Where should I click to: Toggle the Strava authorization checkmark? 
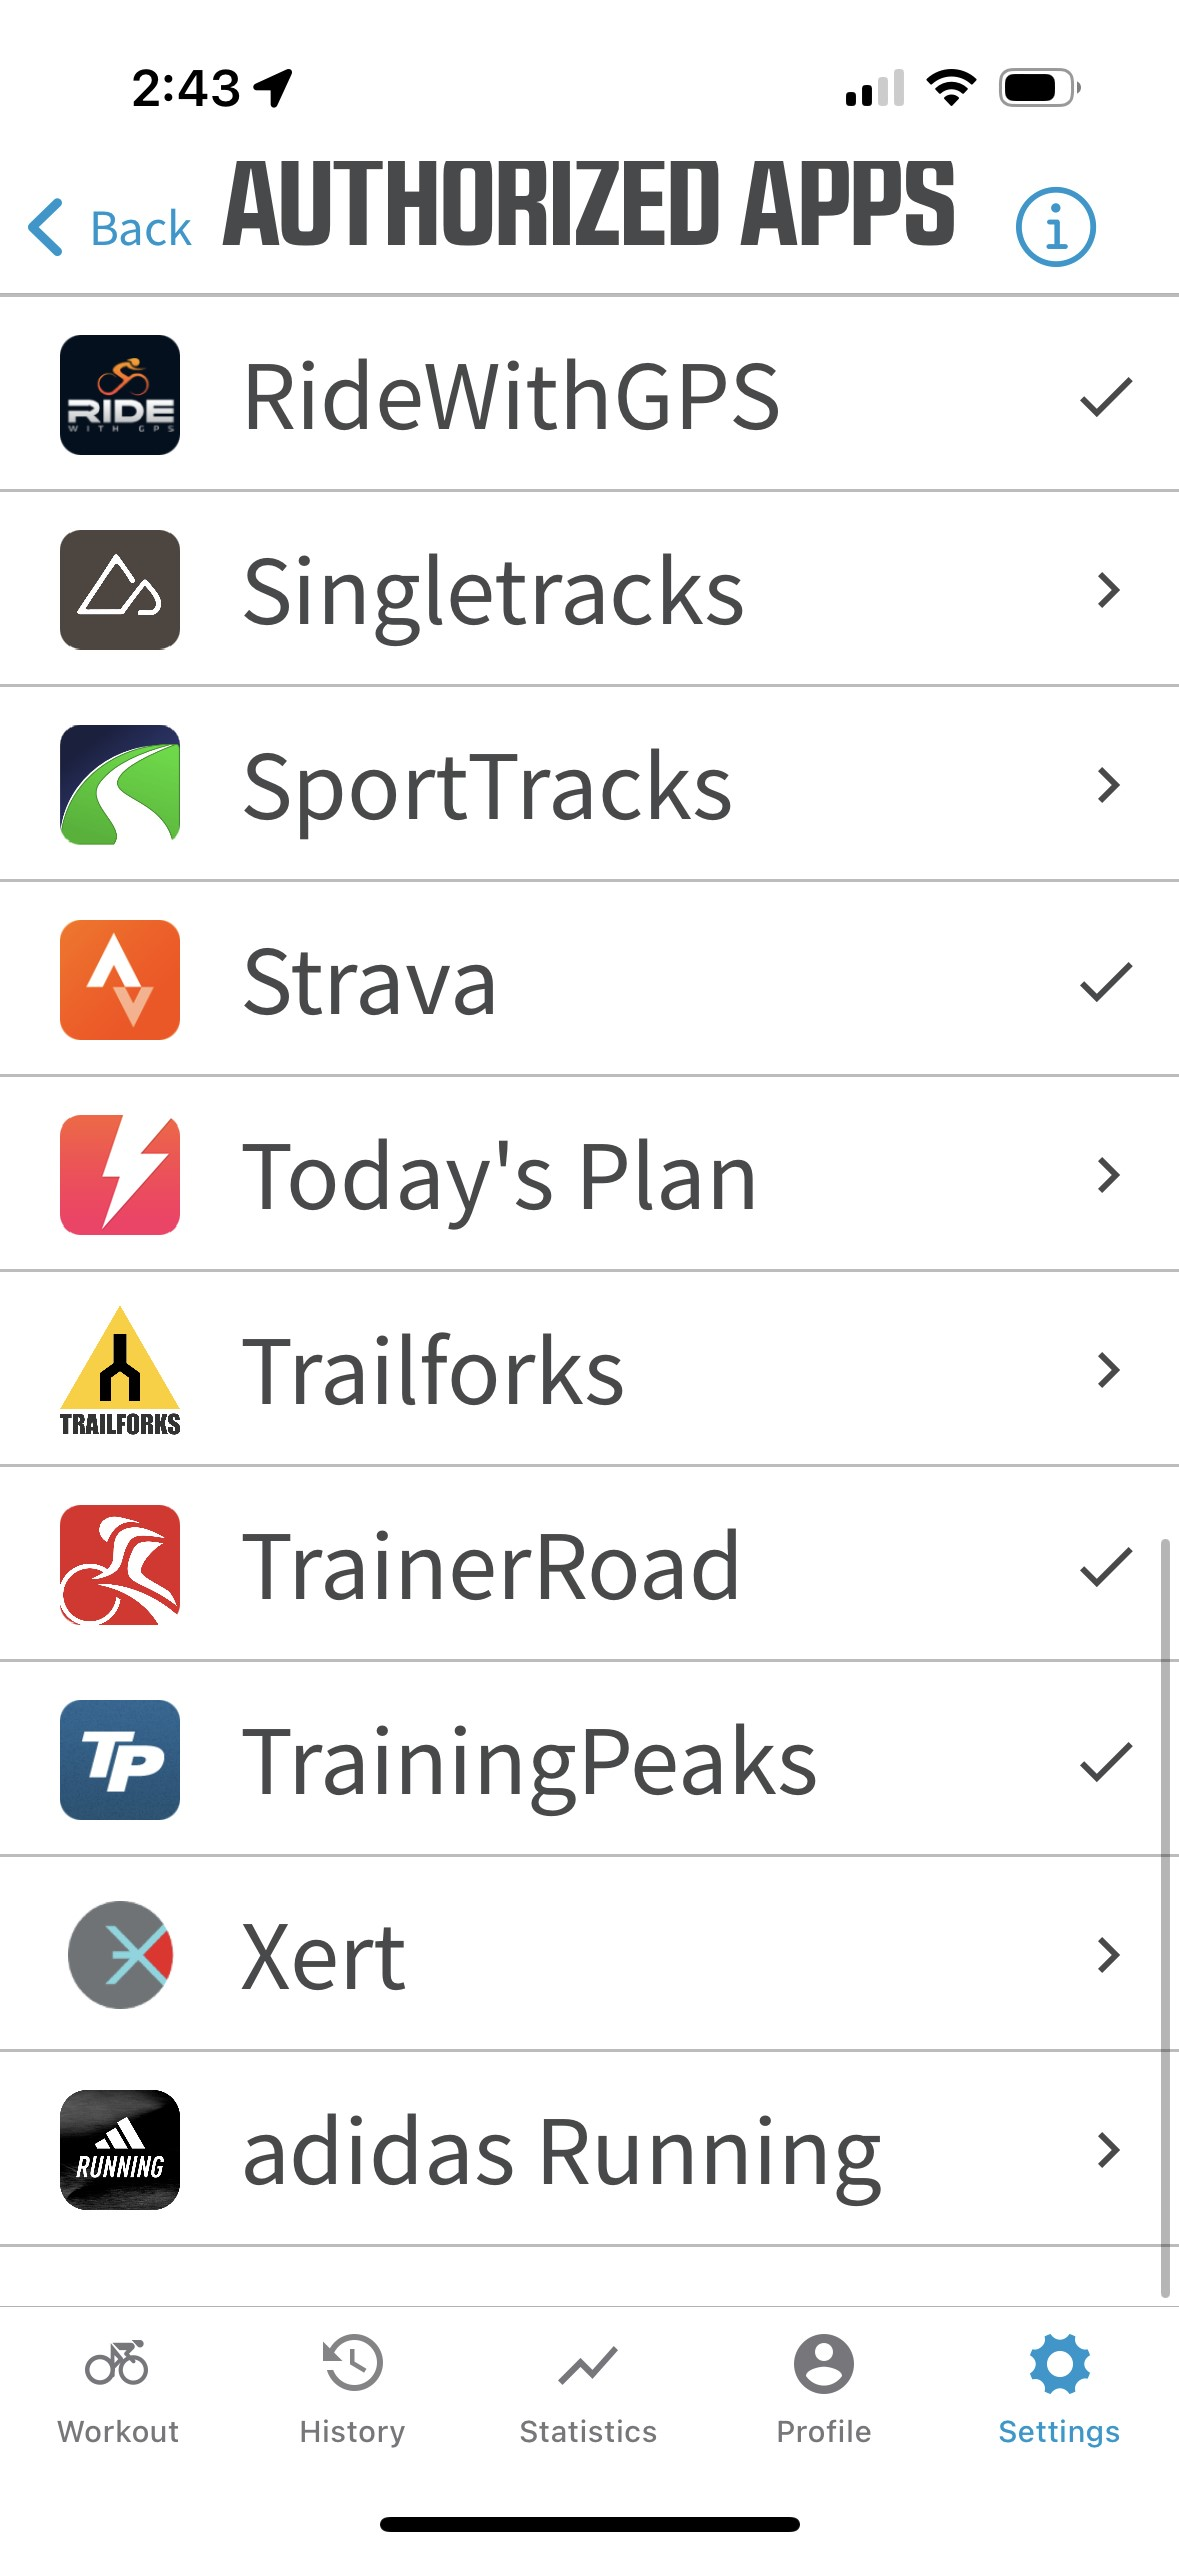pos(1106,982)
